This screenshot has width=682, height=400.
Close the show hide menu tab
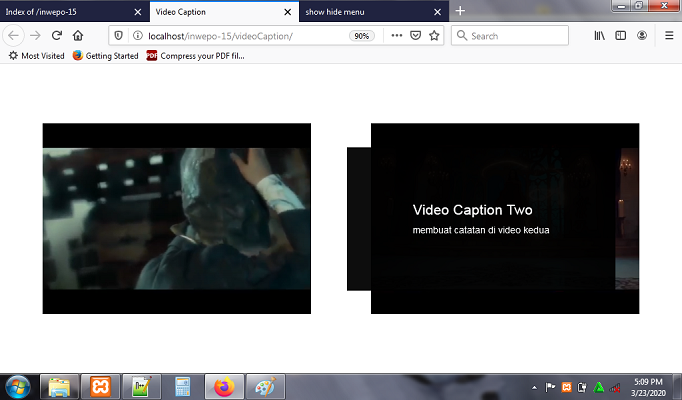[438, 12]
